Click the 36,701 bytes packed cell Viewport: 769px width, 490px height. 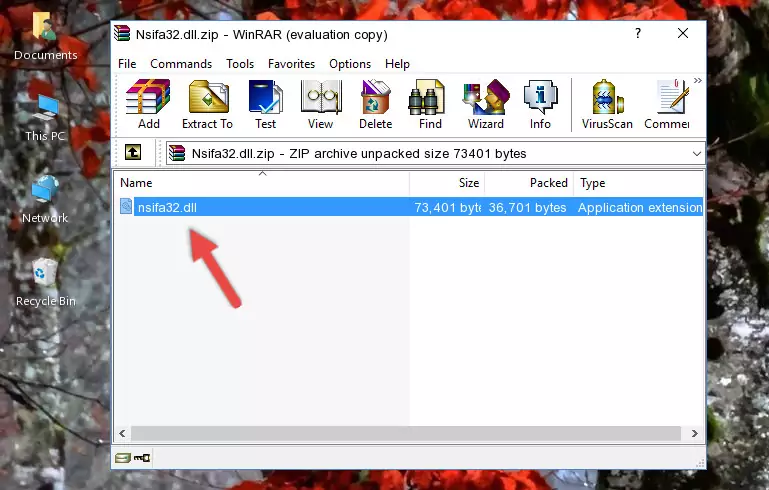527,207
